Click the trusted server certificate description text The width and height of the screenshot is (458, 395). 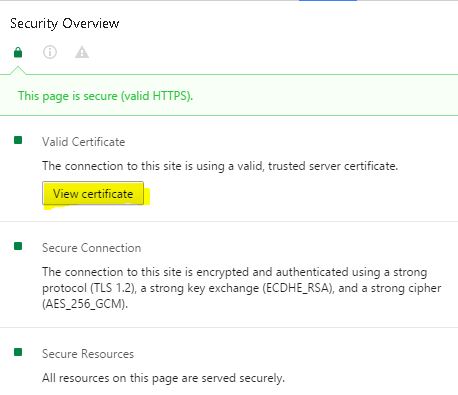point(220,166)
